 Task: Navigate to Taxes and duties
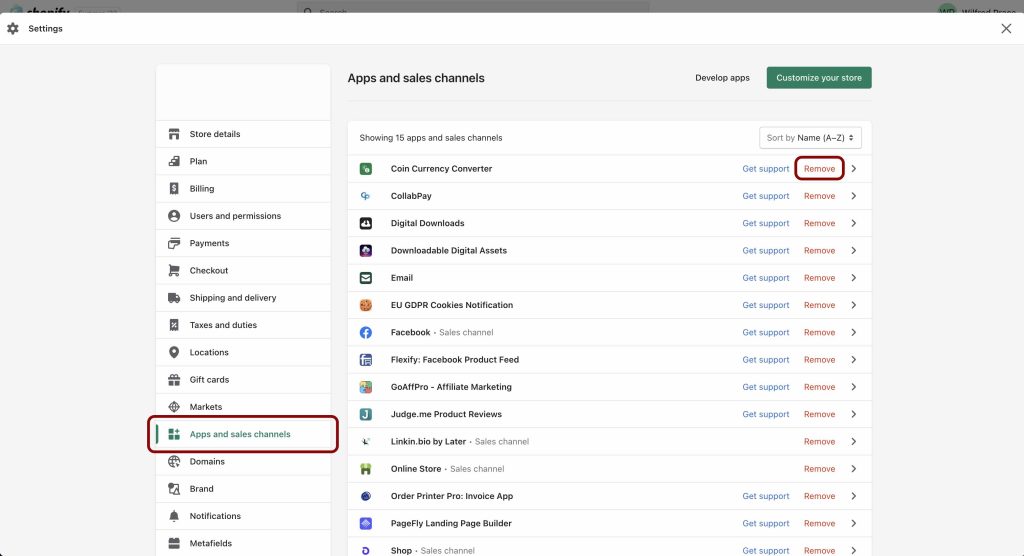coord(243,325)
